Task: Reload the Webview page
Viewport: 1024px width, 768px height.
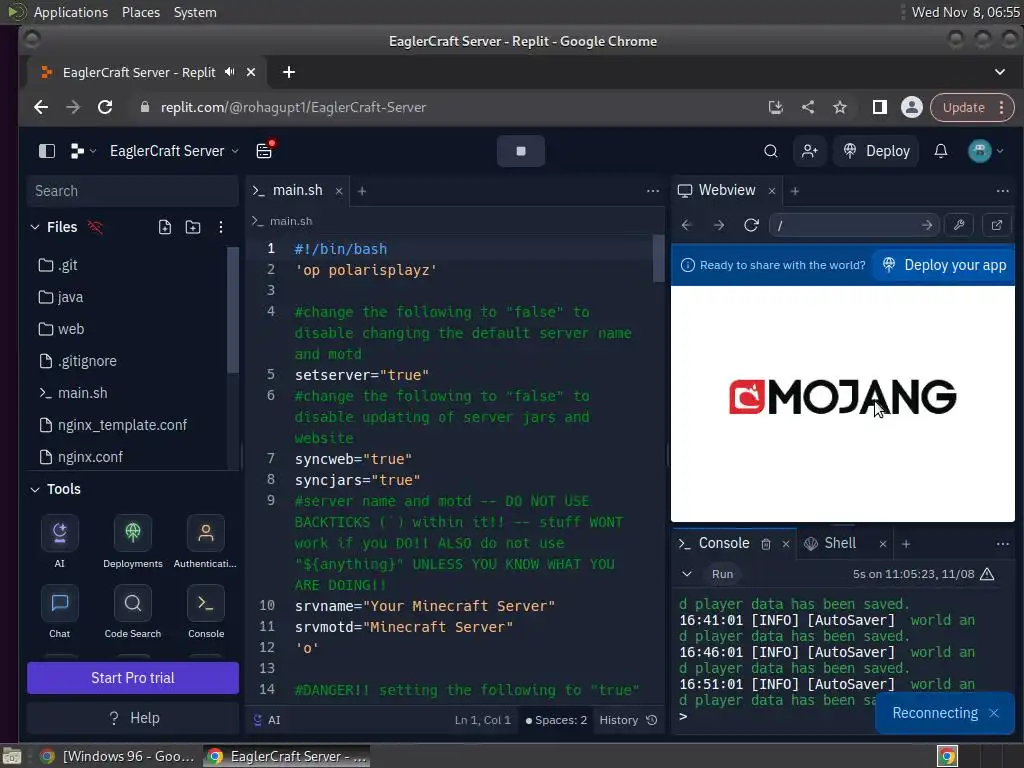Action: 751,225
